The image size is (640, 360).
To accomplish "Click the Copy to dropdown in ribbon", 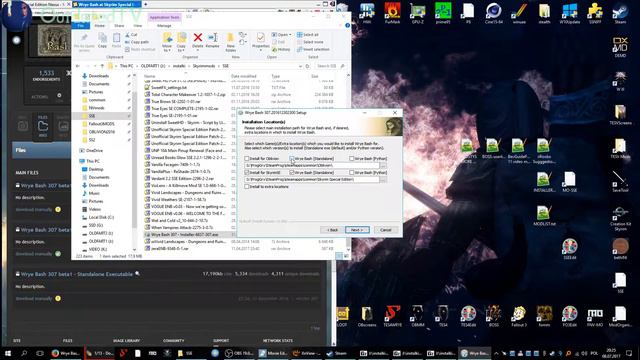I will tap(181, 42).
